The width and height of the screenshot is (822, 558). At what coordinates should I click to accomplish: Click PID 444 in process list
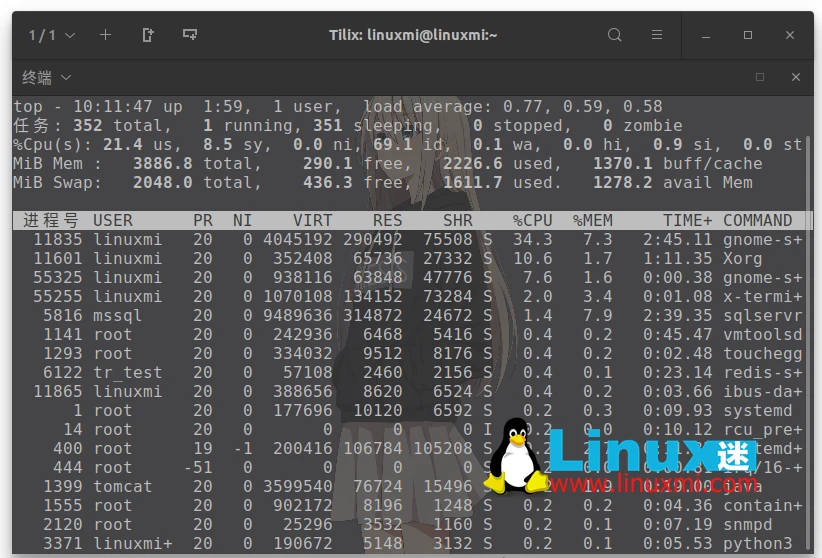pos(68,468)
